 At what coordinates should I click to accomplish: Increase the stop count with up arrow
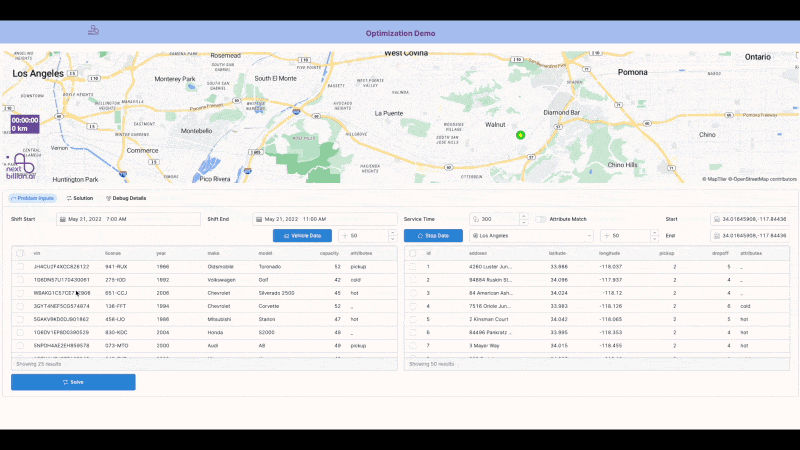[654, 232]
